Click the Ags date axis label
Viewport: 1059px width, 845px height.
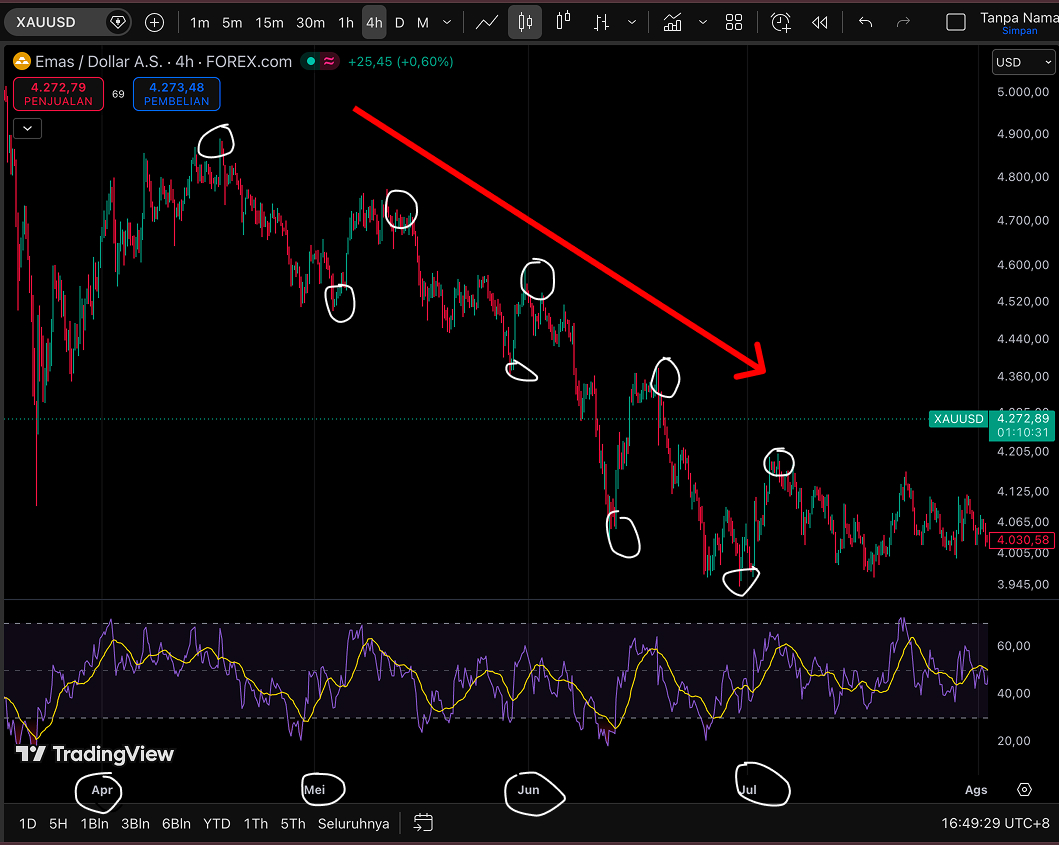976,790
